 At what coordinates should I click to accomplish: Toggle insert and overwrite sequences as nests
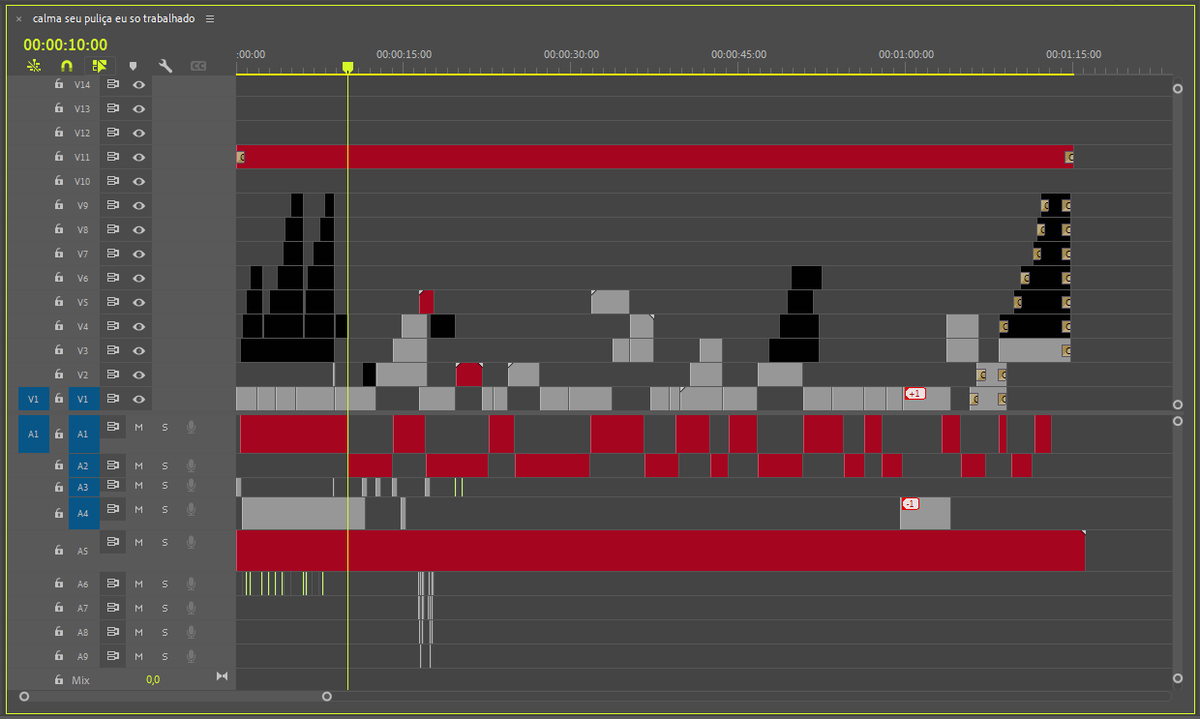(x=34, y=65)
